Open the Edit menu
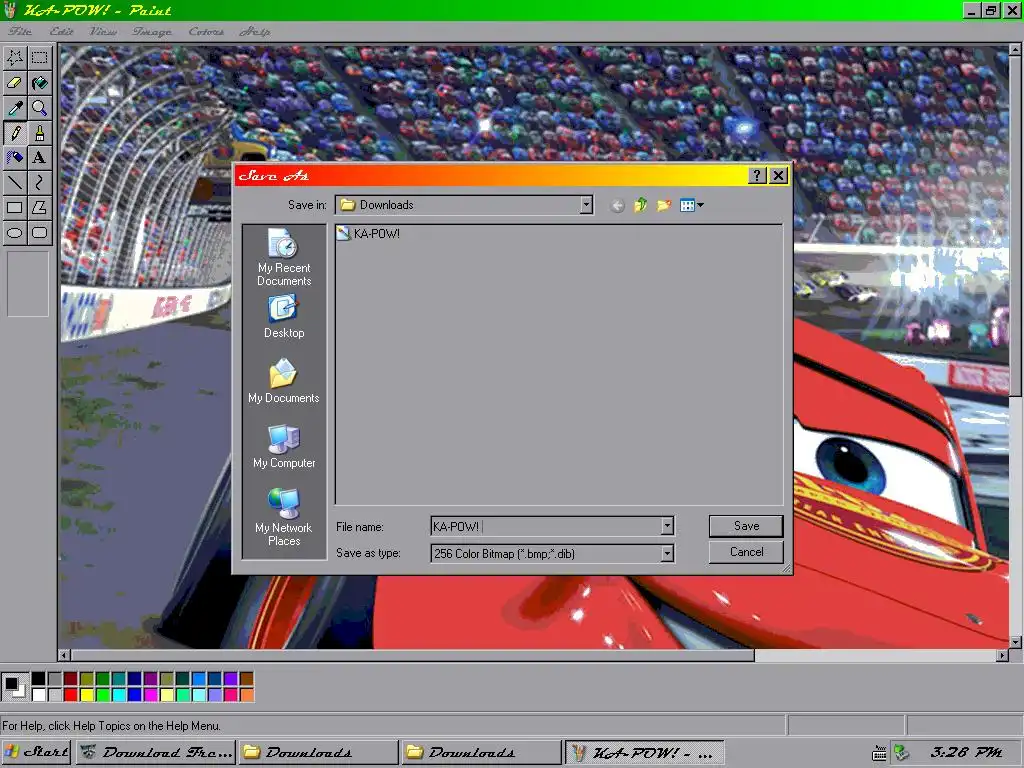 click(61, 31)
